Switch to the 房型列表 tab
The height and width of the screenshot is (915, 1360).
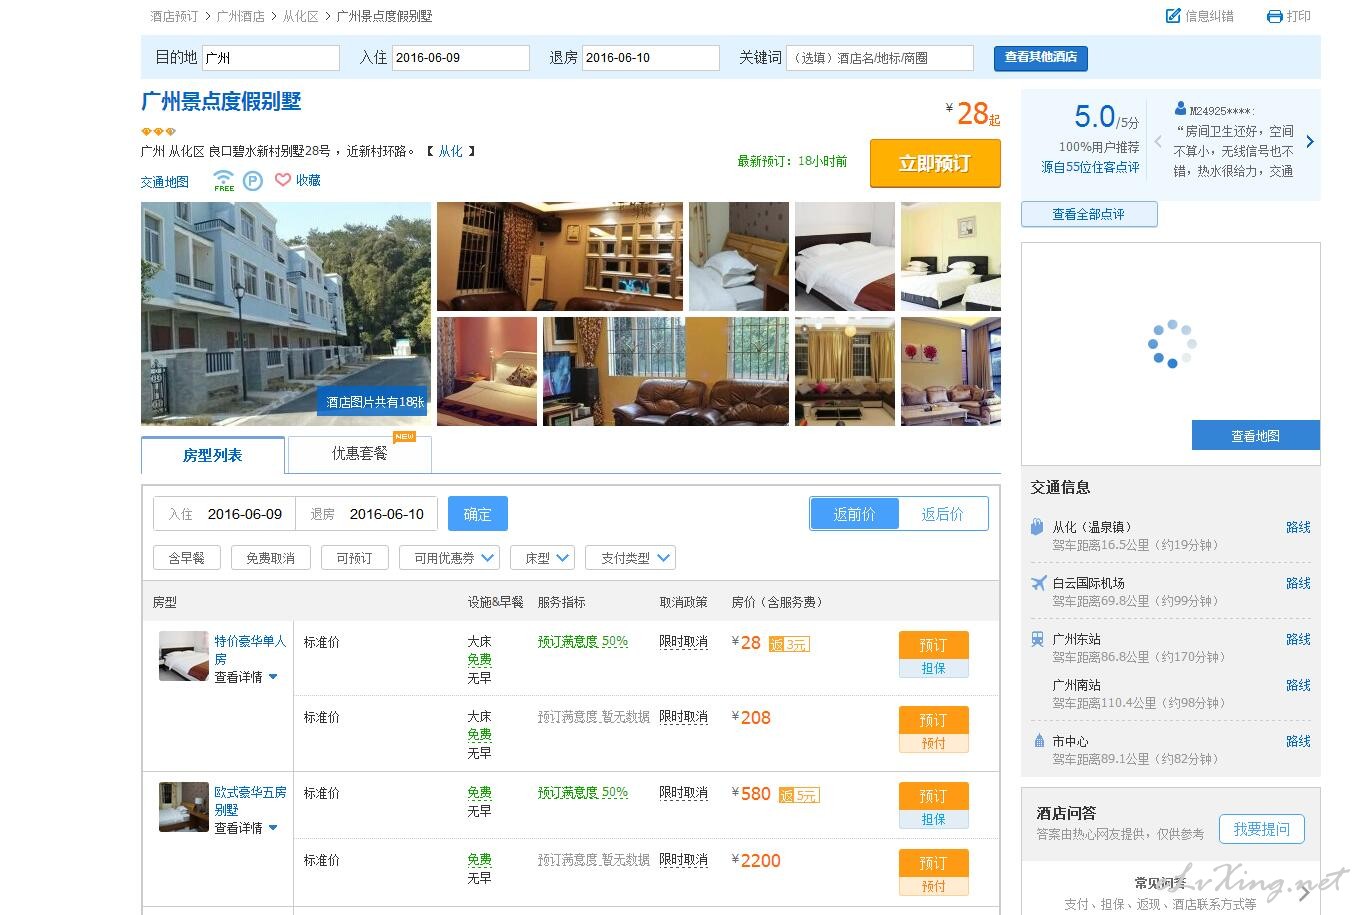pyautogui.click(x=213, y=455)
